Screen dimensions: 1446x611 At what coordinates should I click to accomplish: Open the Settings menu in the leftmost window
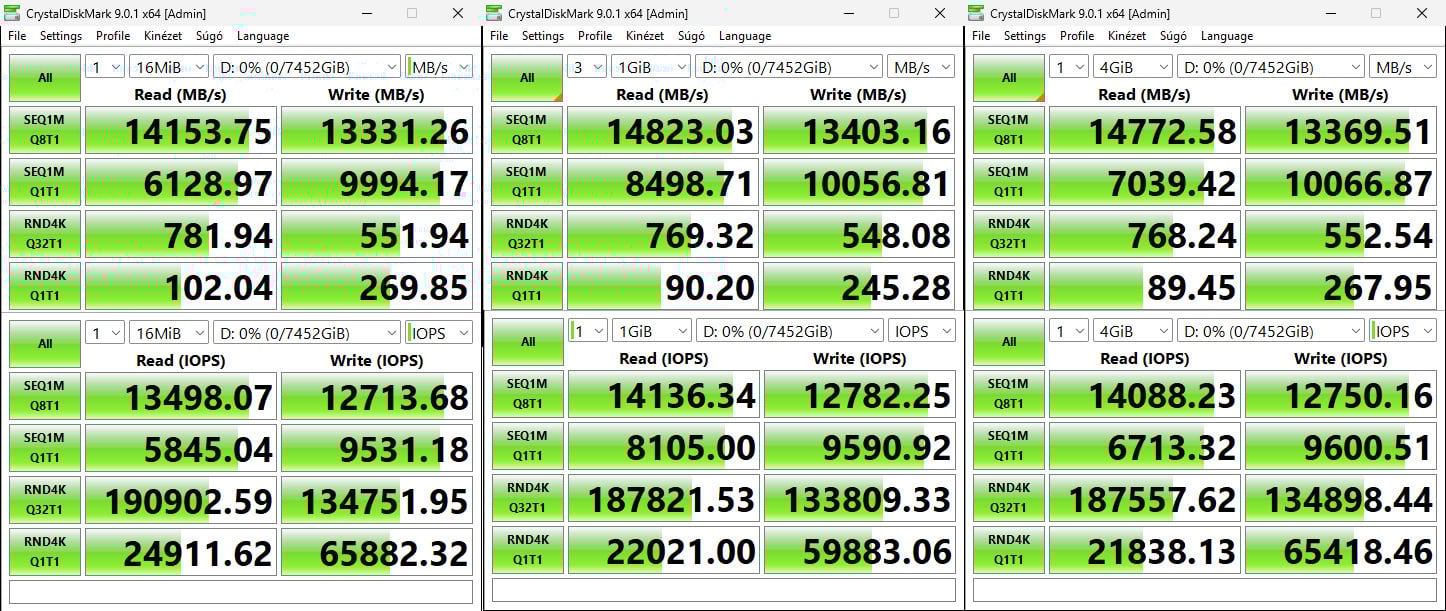[x=61, y=36]
